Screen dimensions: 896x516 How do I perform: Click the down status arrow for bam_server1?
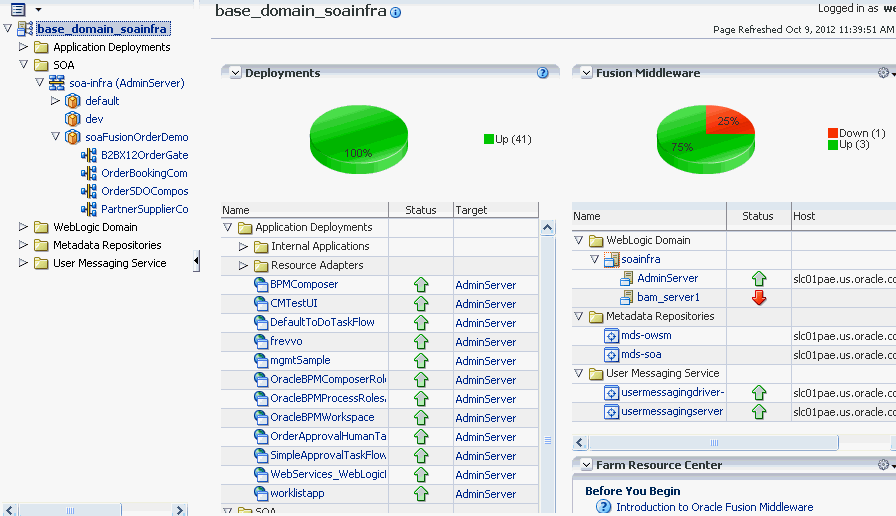point(759,297)
